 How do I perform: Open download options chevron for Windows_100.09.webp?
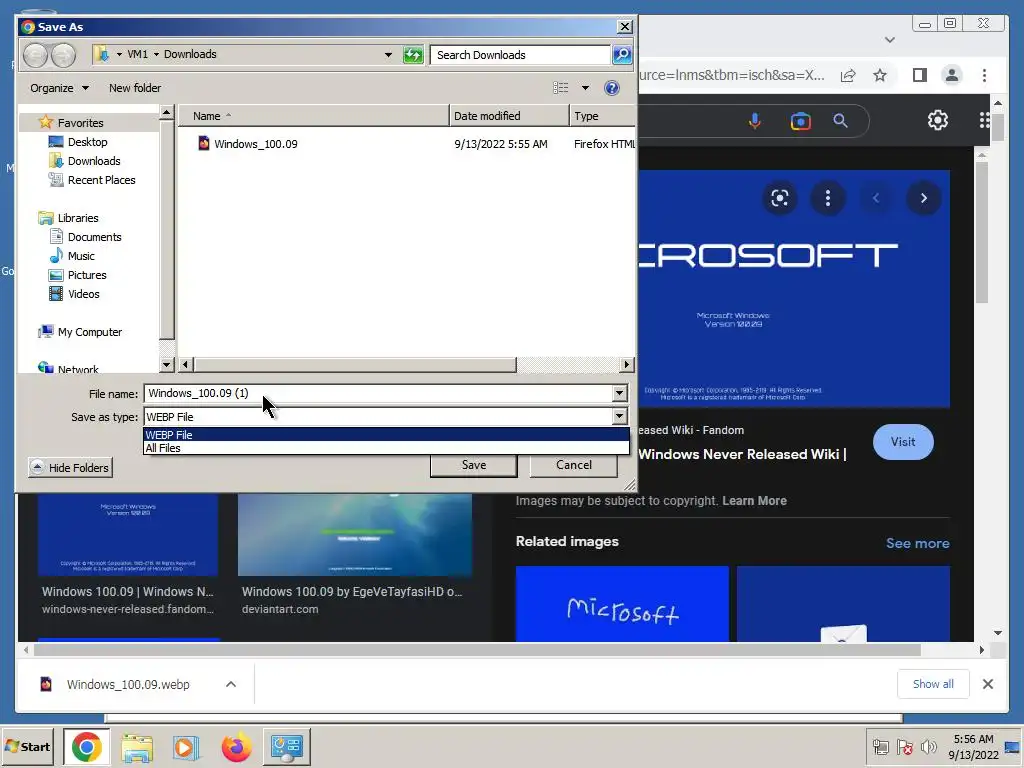[231, 684]
